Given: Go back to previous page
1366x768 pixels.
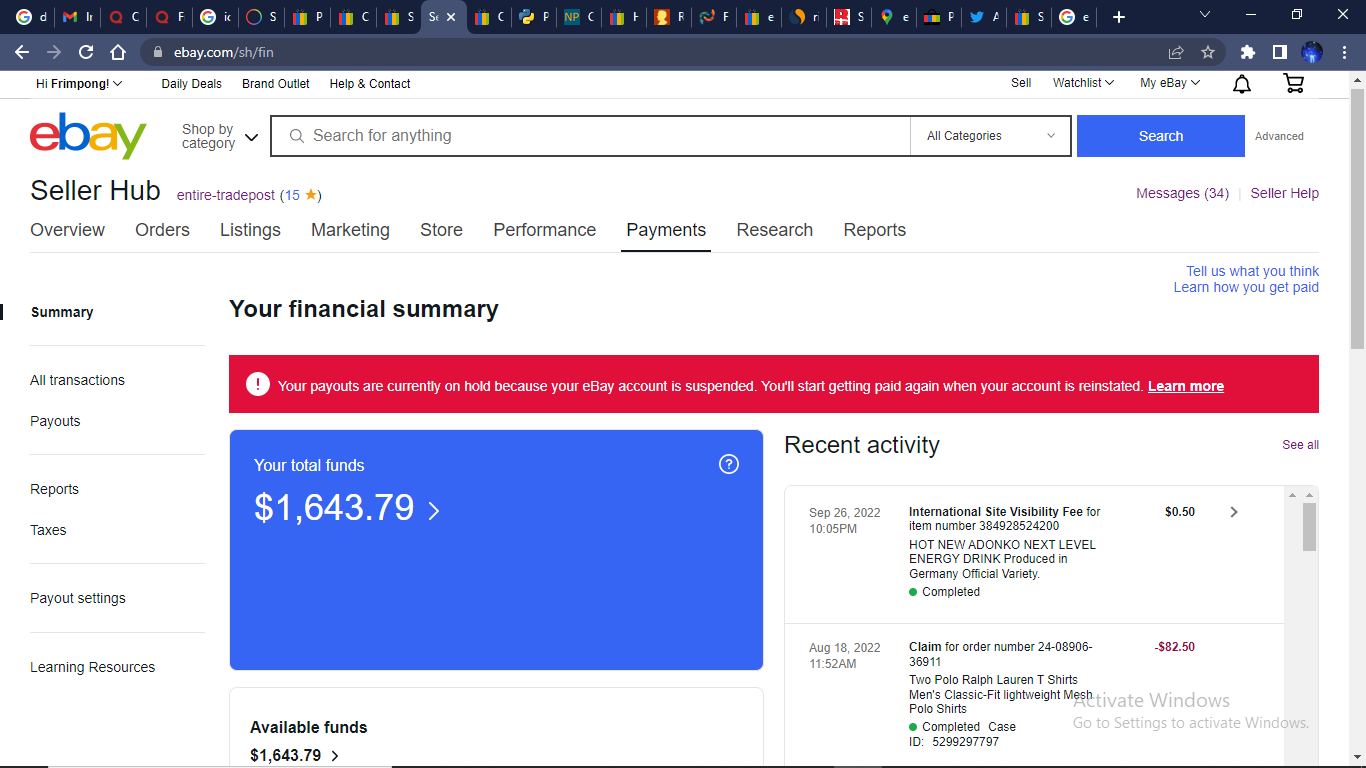Looking at the screenshot, I should coord(22,52).
